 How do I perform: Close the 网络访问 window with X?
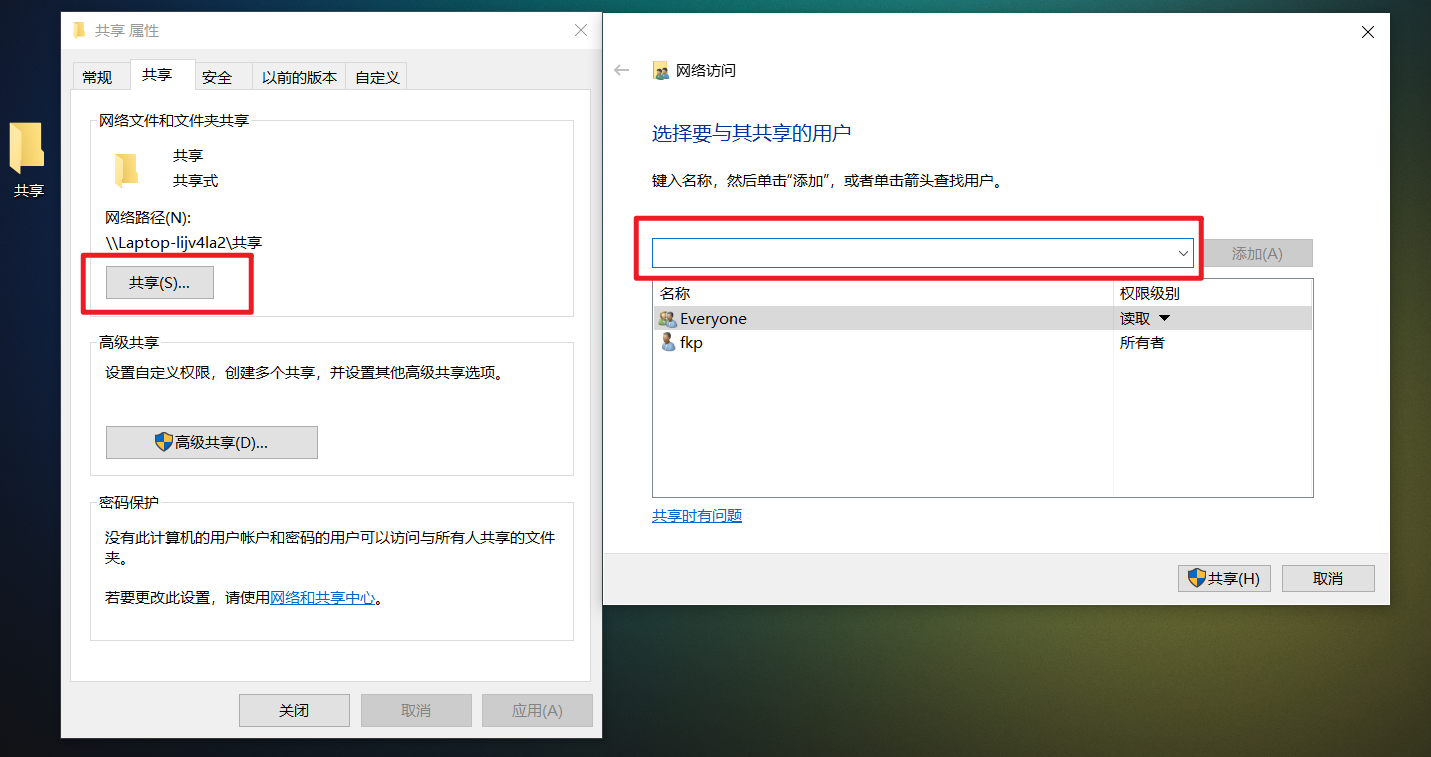click(x=1368, y=32)
